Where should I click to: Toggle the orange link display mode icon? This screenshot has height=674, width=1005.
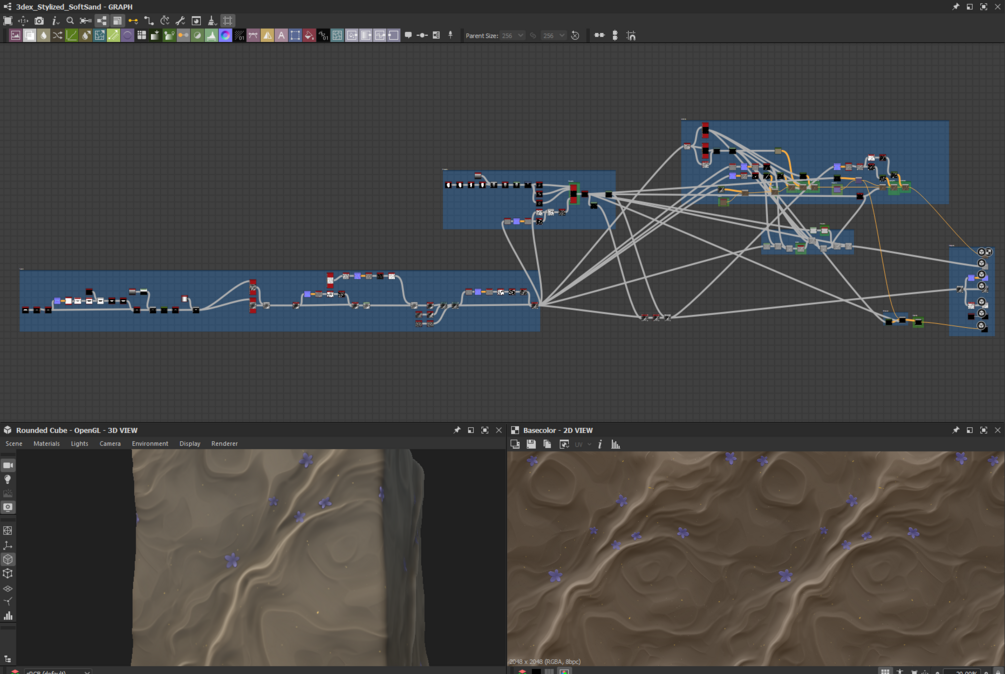click(133, 21)
